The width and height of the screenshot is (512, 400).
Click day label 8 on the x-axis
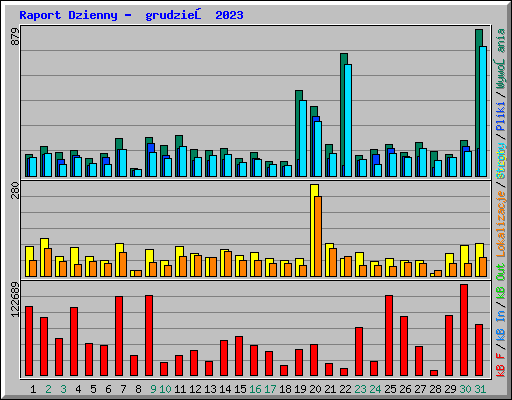(x=138, y=389)
